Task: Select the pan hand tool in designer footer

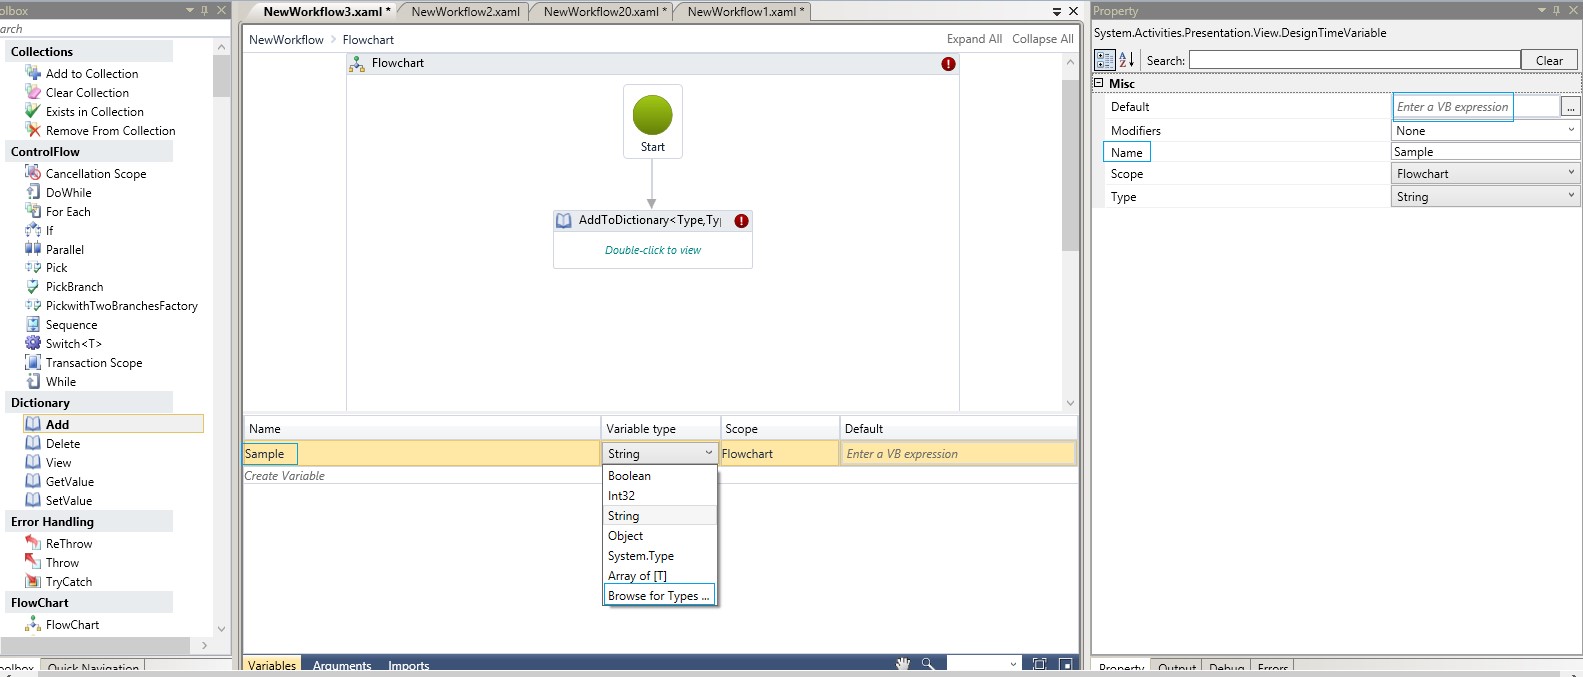Action: pyautogui.click(x=902, y=664)
